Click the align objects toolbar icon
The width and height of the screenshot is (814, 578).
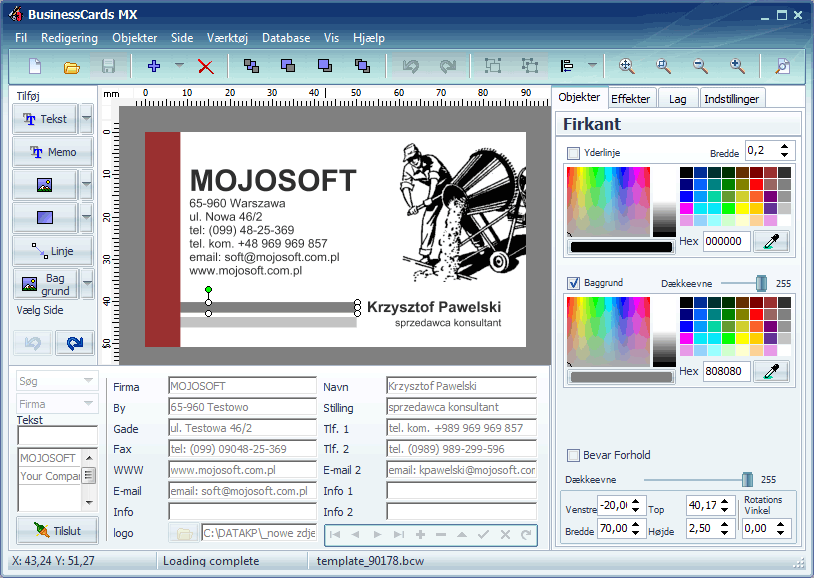click(567, 66)
